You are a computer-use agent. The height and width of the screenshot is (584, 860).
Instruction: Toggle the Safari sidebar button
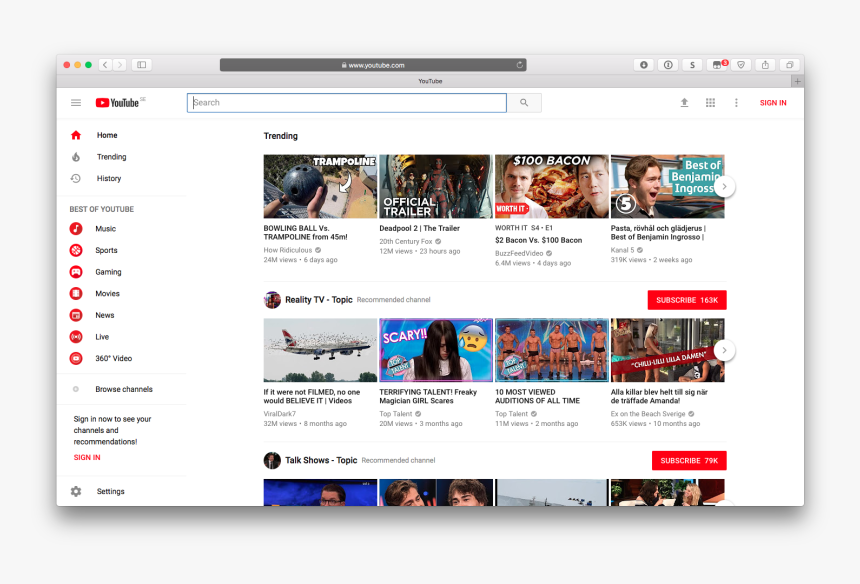(x=141, y=65)
